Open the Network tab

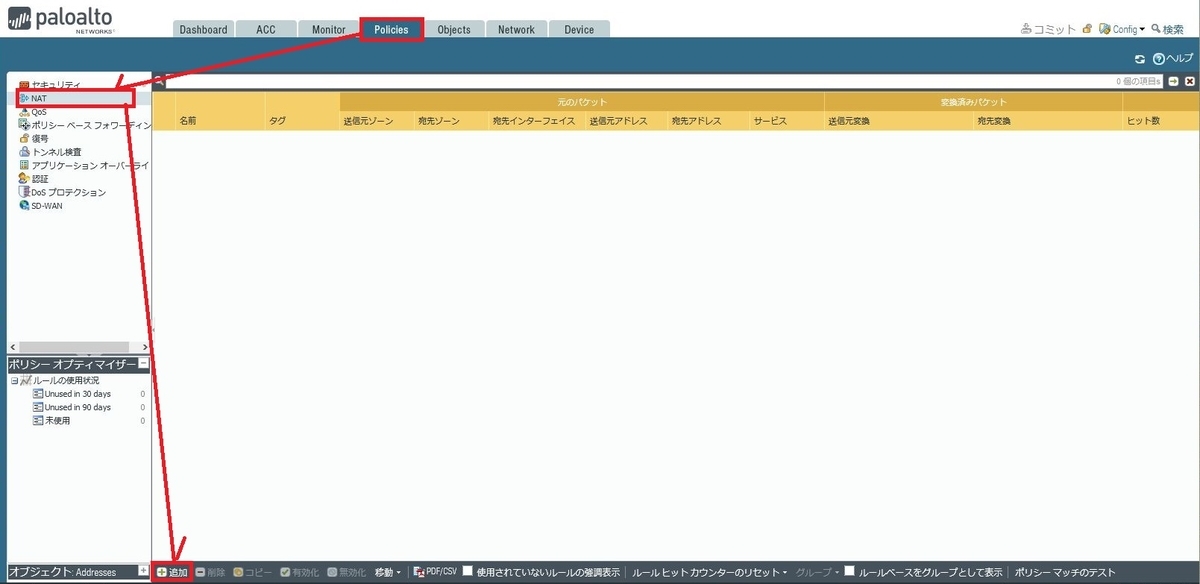pos(516,29)
